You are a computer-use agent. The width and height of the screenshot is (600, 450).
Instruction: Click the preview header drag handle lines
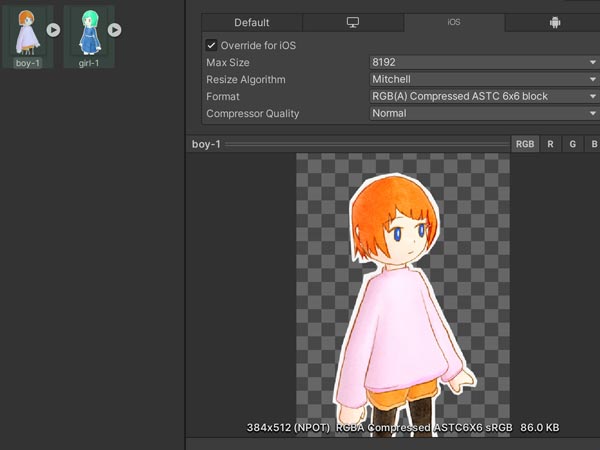365,145
